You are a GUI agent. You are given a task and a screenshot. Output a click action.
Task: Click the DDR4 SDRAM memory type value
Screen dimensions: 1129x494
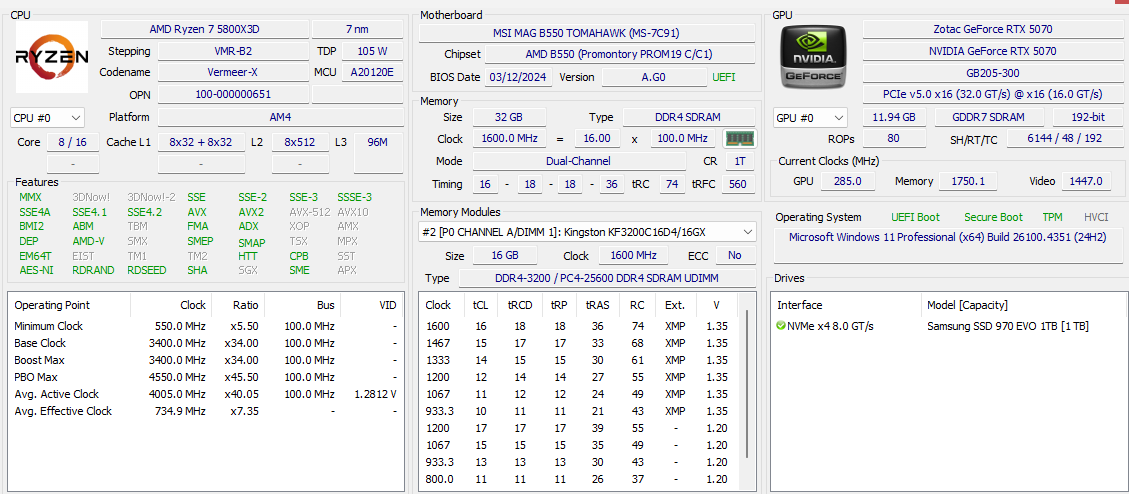[688, 117]
